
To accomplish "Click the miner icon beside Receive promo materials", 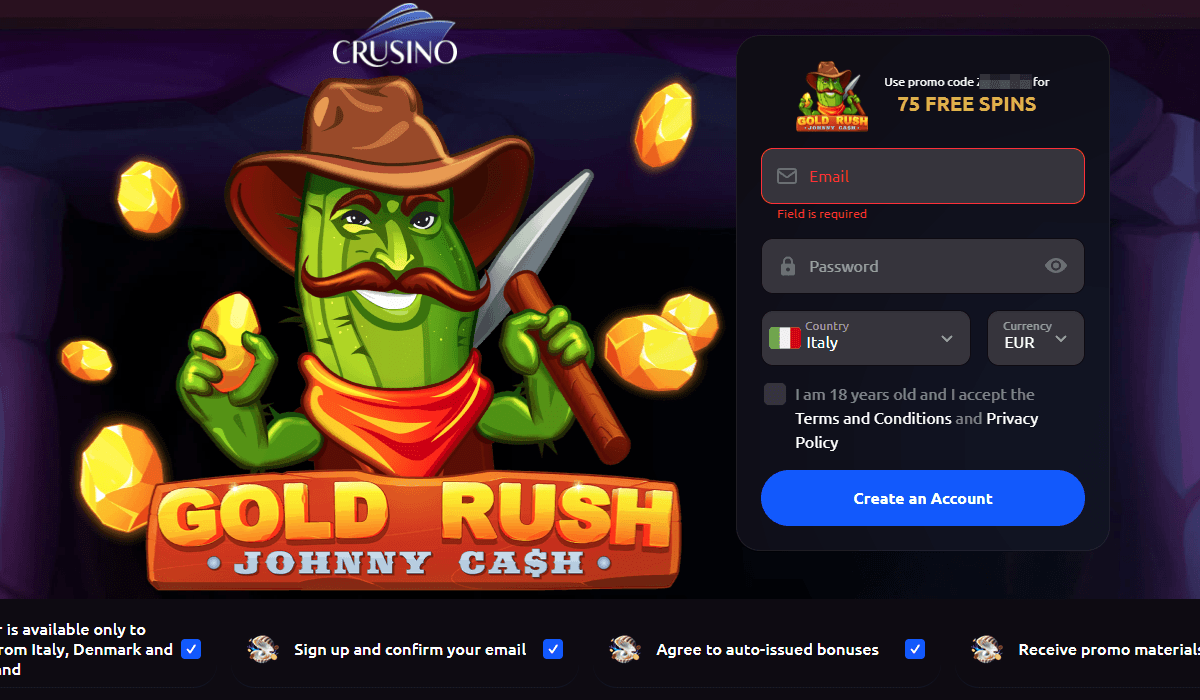I will (987, 649).
